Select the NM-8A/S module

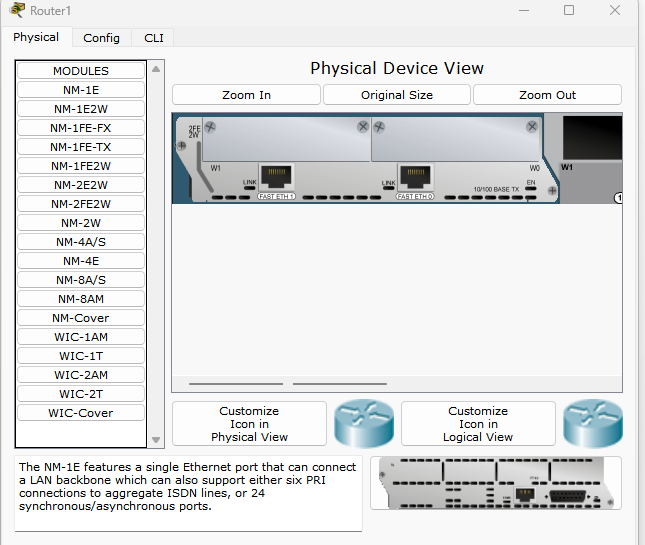[x=81, y=280]
